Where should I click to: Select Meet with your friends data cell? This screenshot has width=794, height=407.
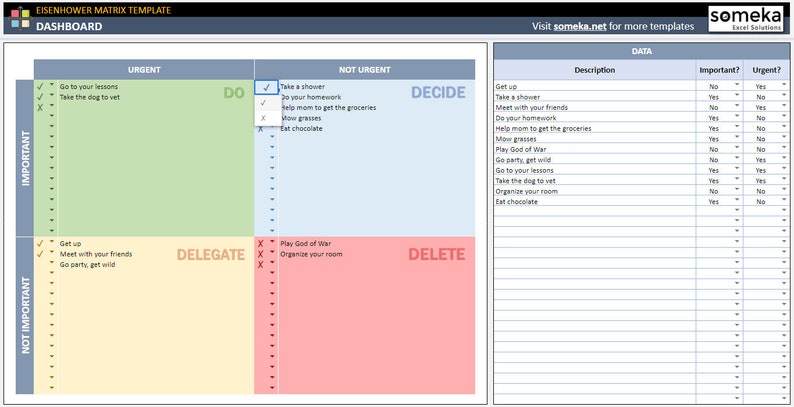point(594,107)
